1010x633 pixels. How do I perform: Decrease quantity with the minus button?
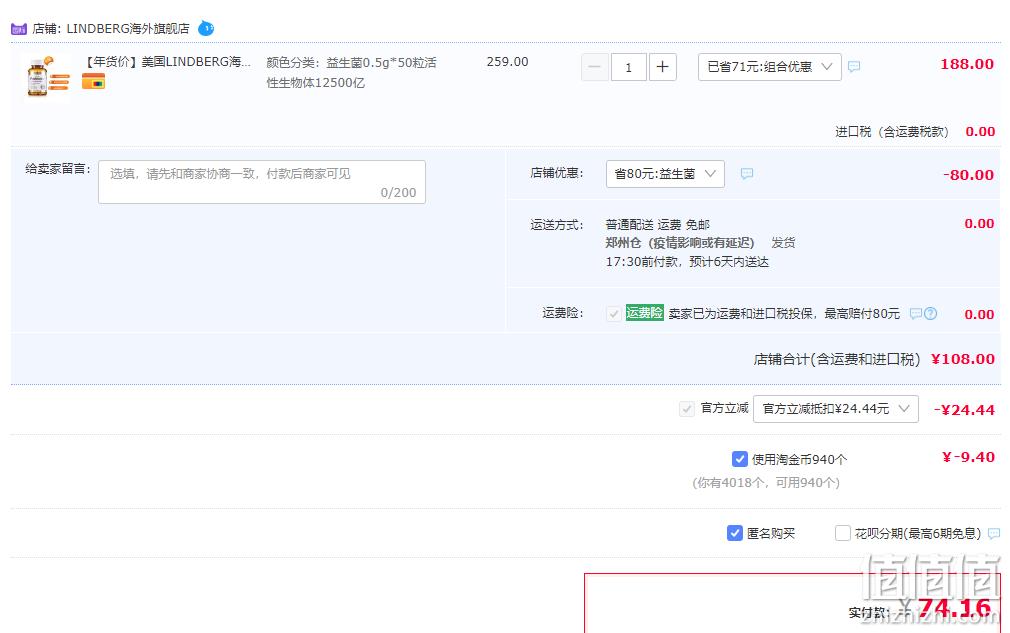[x=595, y=67]
